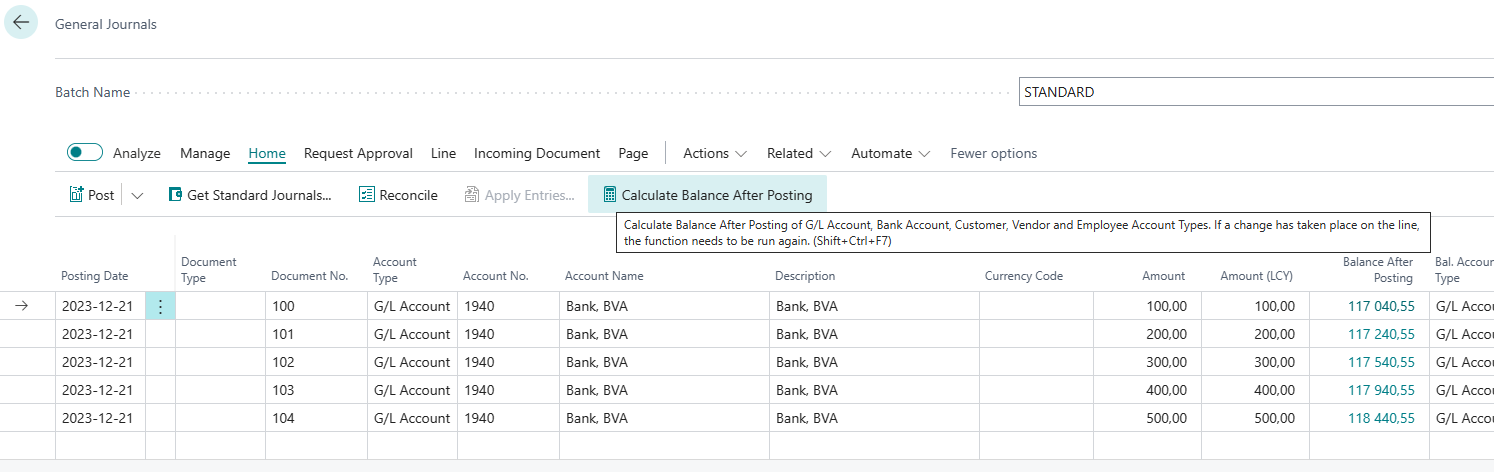Click the Reconcile button label
Viewport: 1494px width, 472px height.
[x=408, y=195]
